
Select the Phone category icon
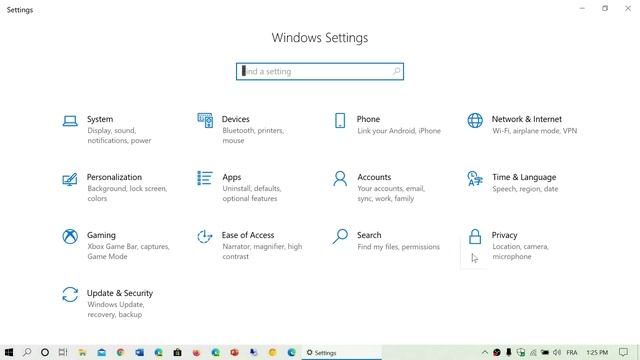[340, 120]
